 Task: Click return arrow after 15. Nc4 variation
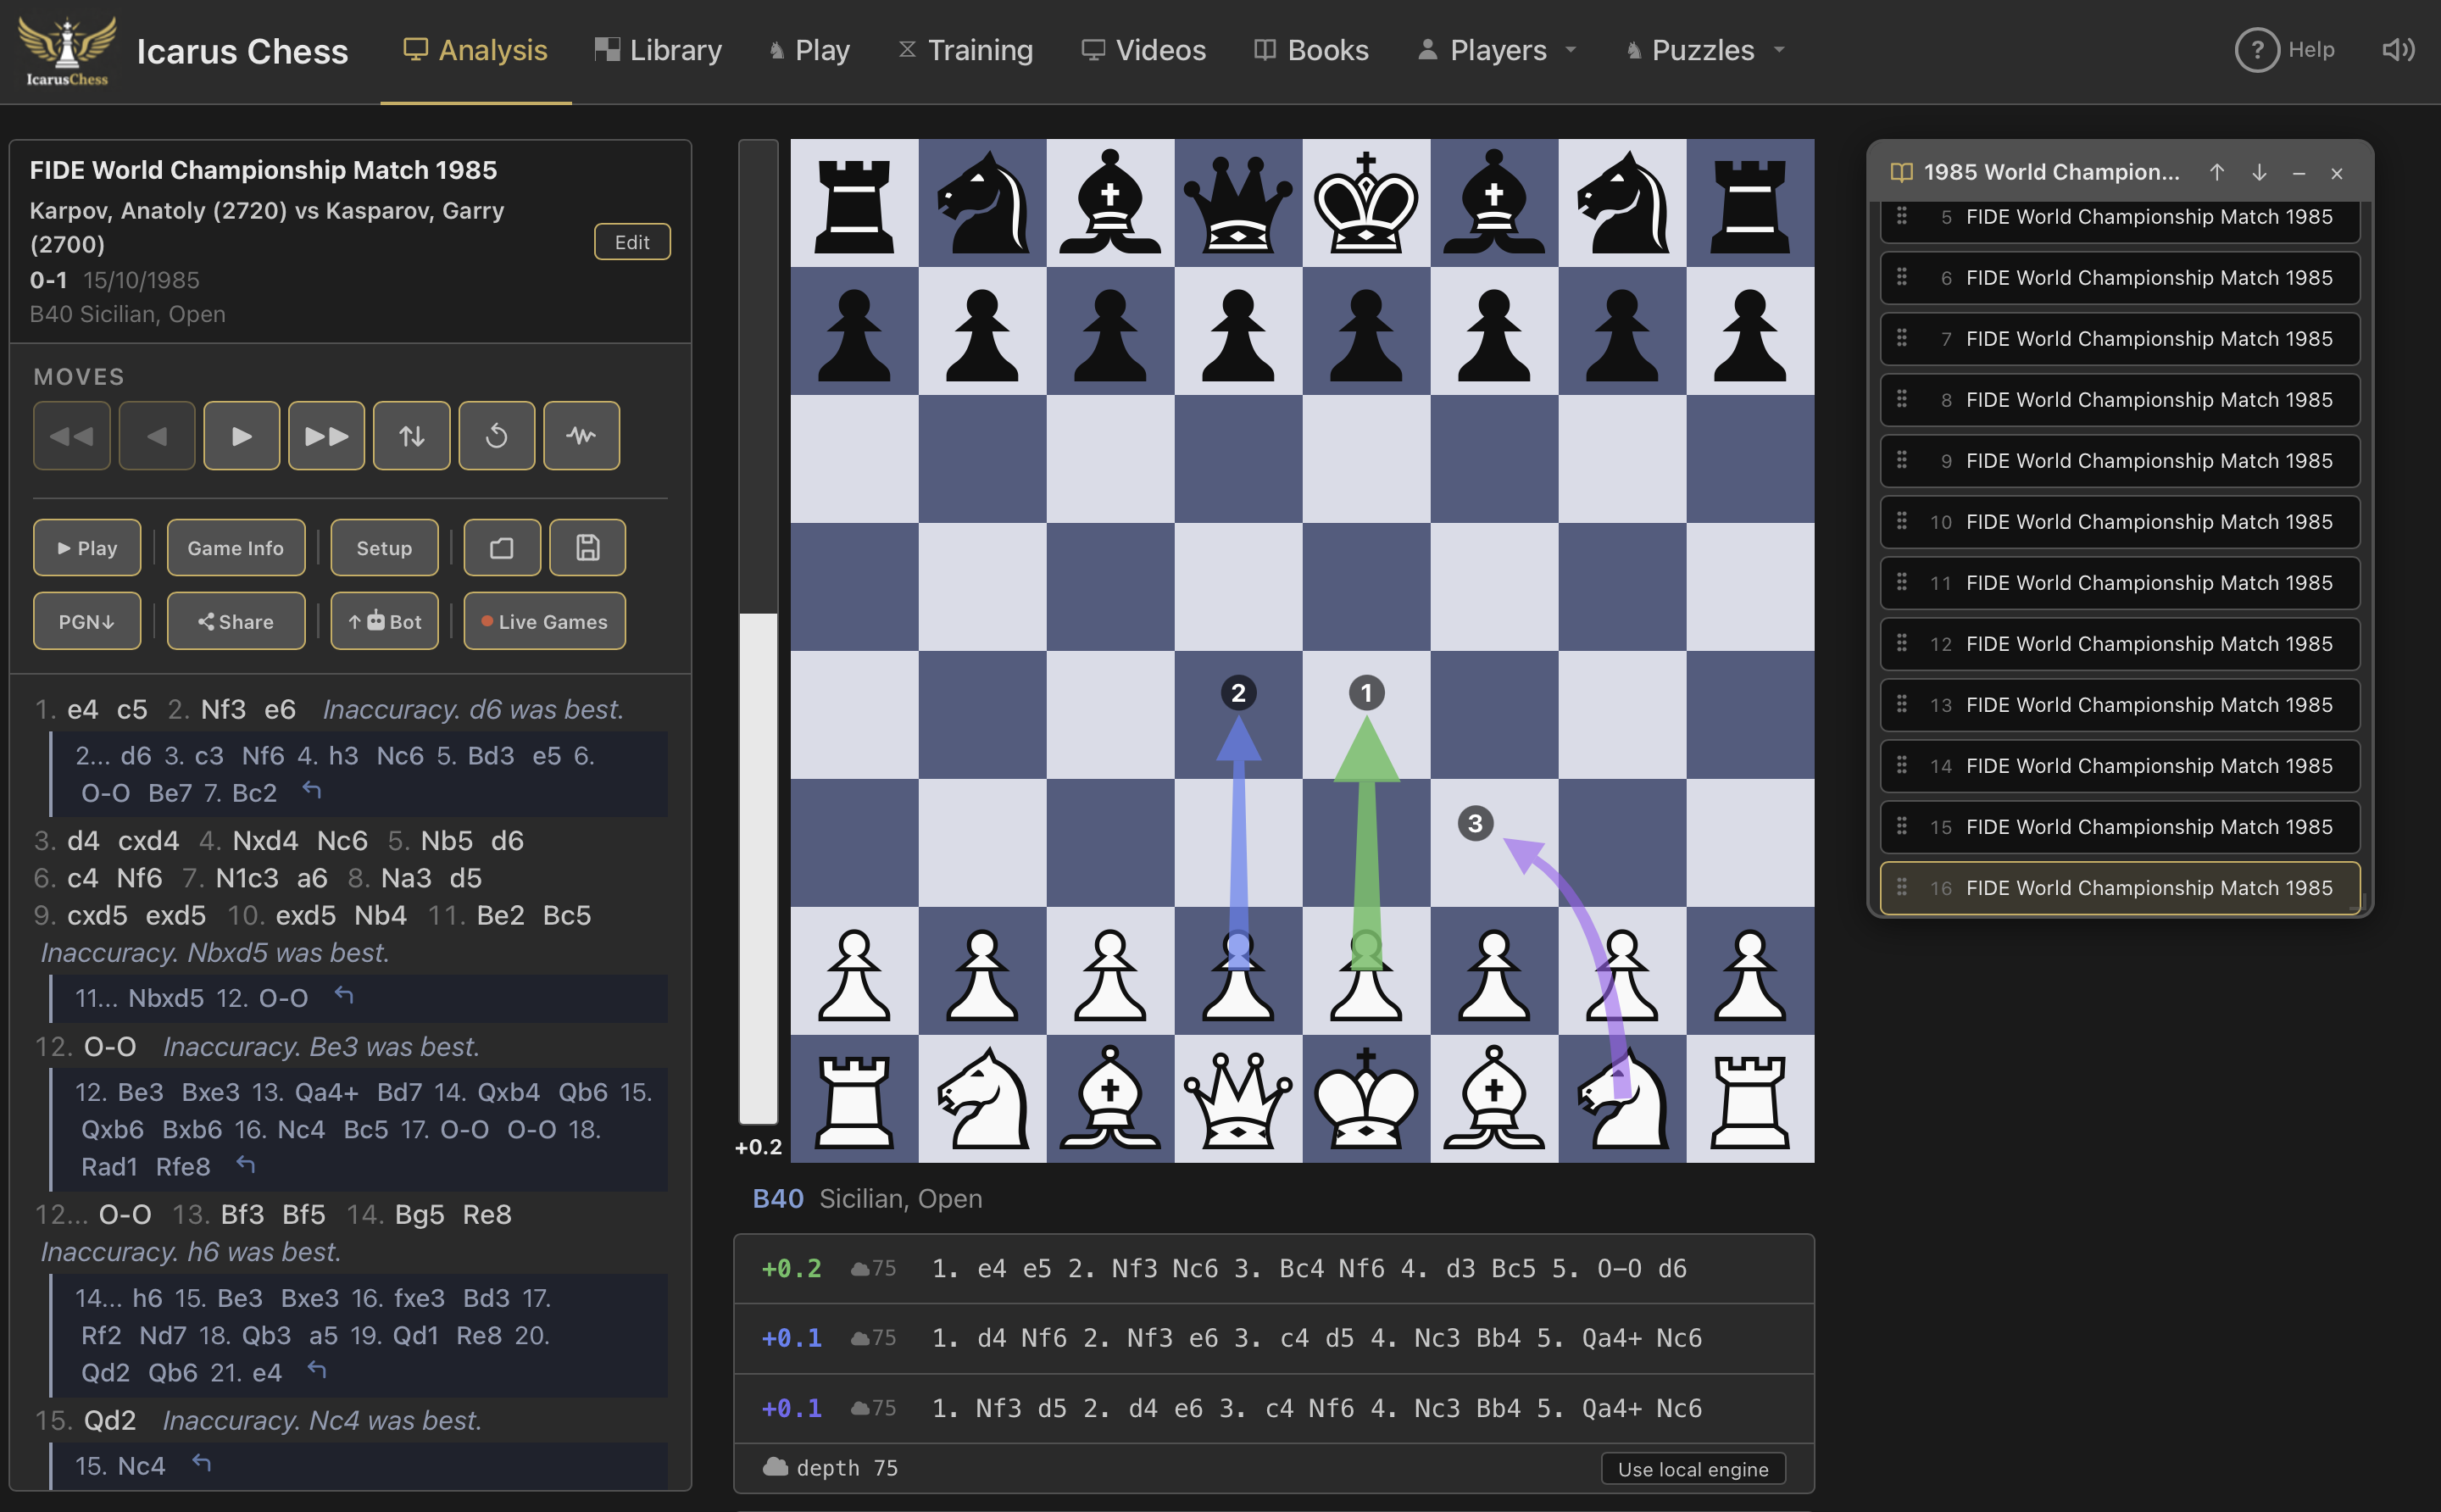pyautogui.click(x=201, y=1464)
